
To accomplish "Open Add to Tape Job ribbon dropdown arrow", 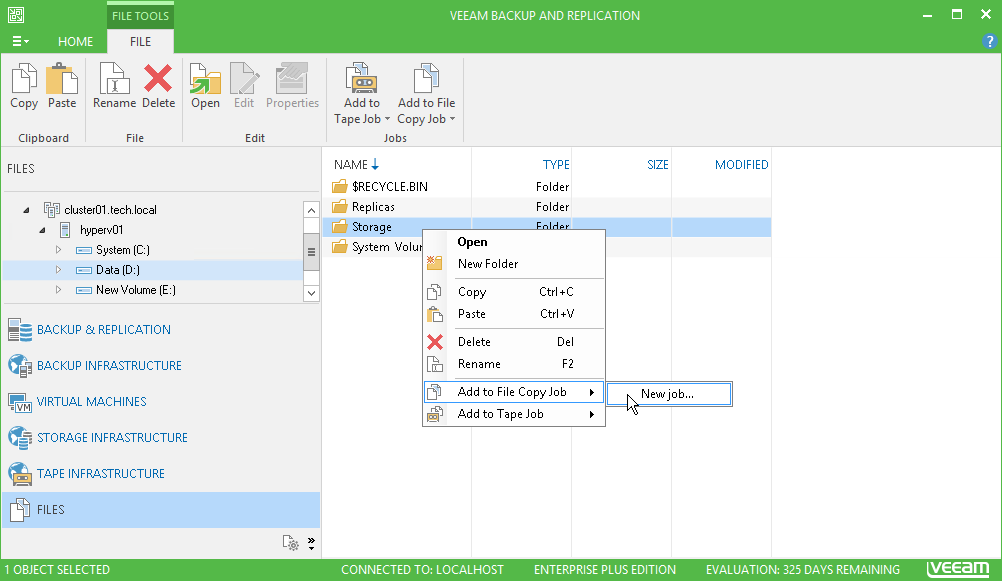I will pos(387,120).
